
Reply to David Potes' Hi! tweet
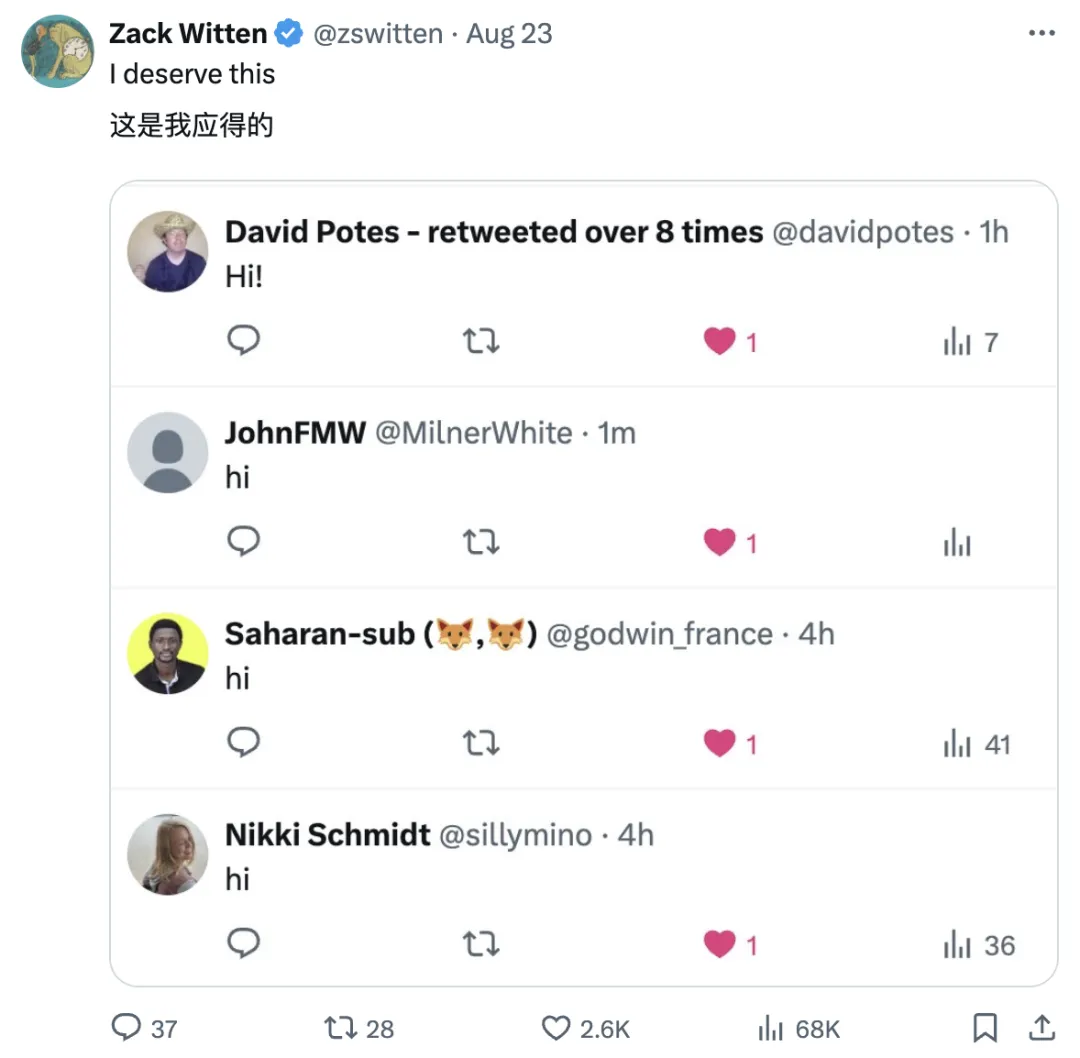click(243, 340)
